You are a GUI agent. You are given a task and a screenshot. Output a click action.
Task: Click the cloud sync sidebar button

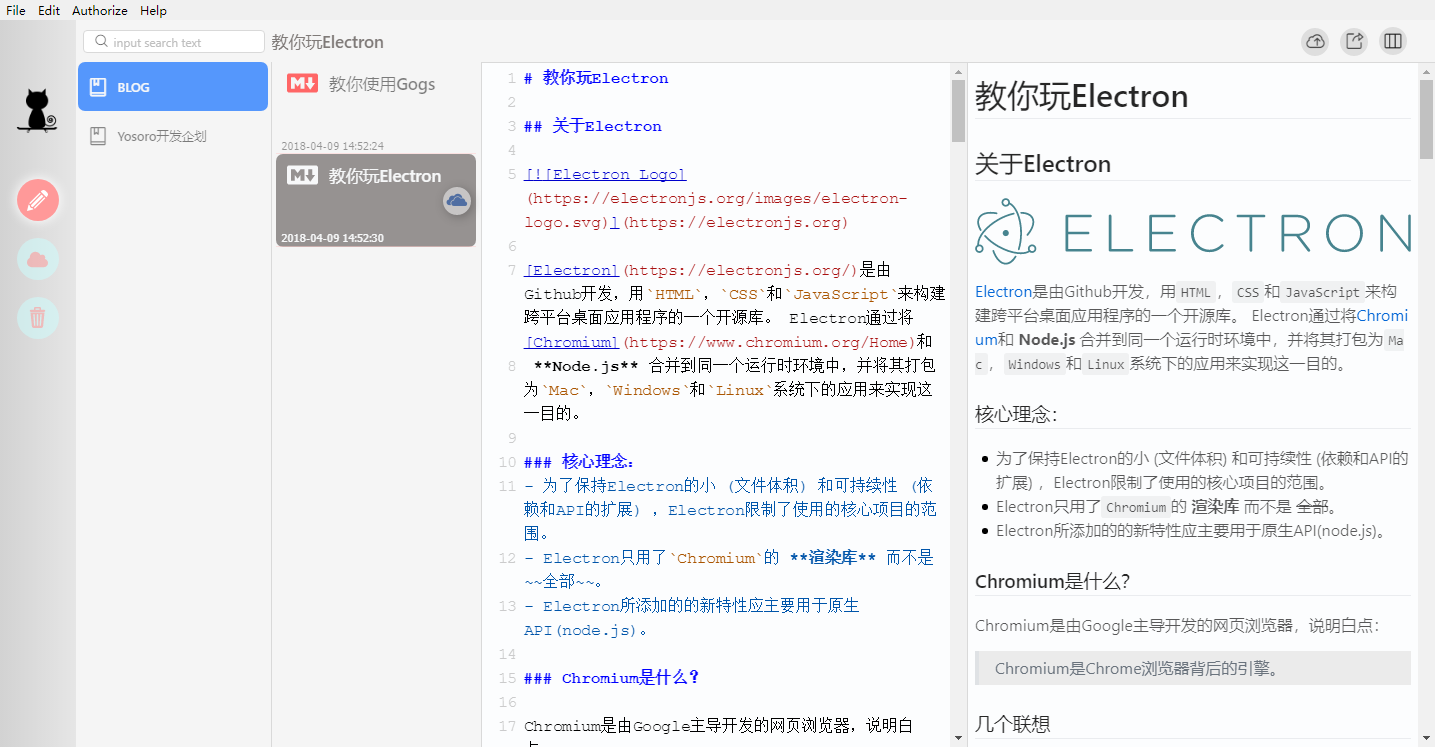tap(38, 260)
